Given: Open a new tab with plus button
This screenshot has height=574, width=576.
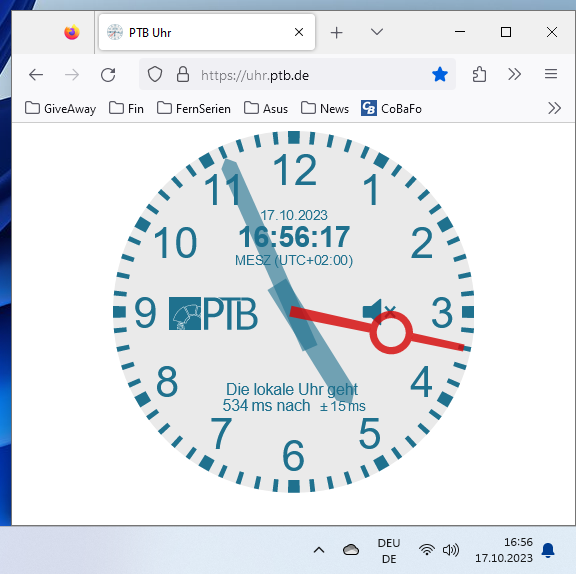Looking at the screenshot, I should 336,33.
